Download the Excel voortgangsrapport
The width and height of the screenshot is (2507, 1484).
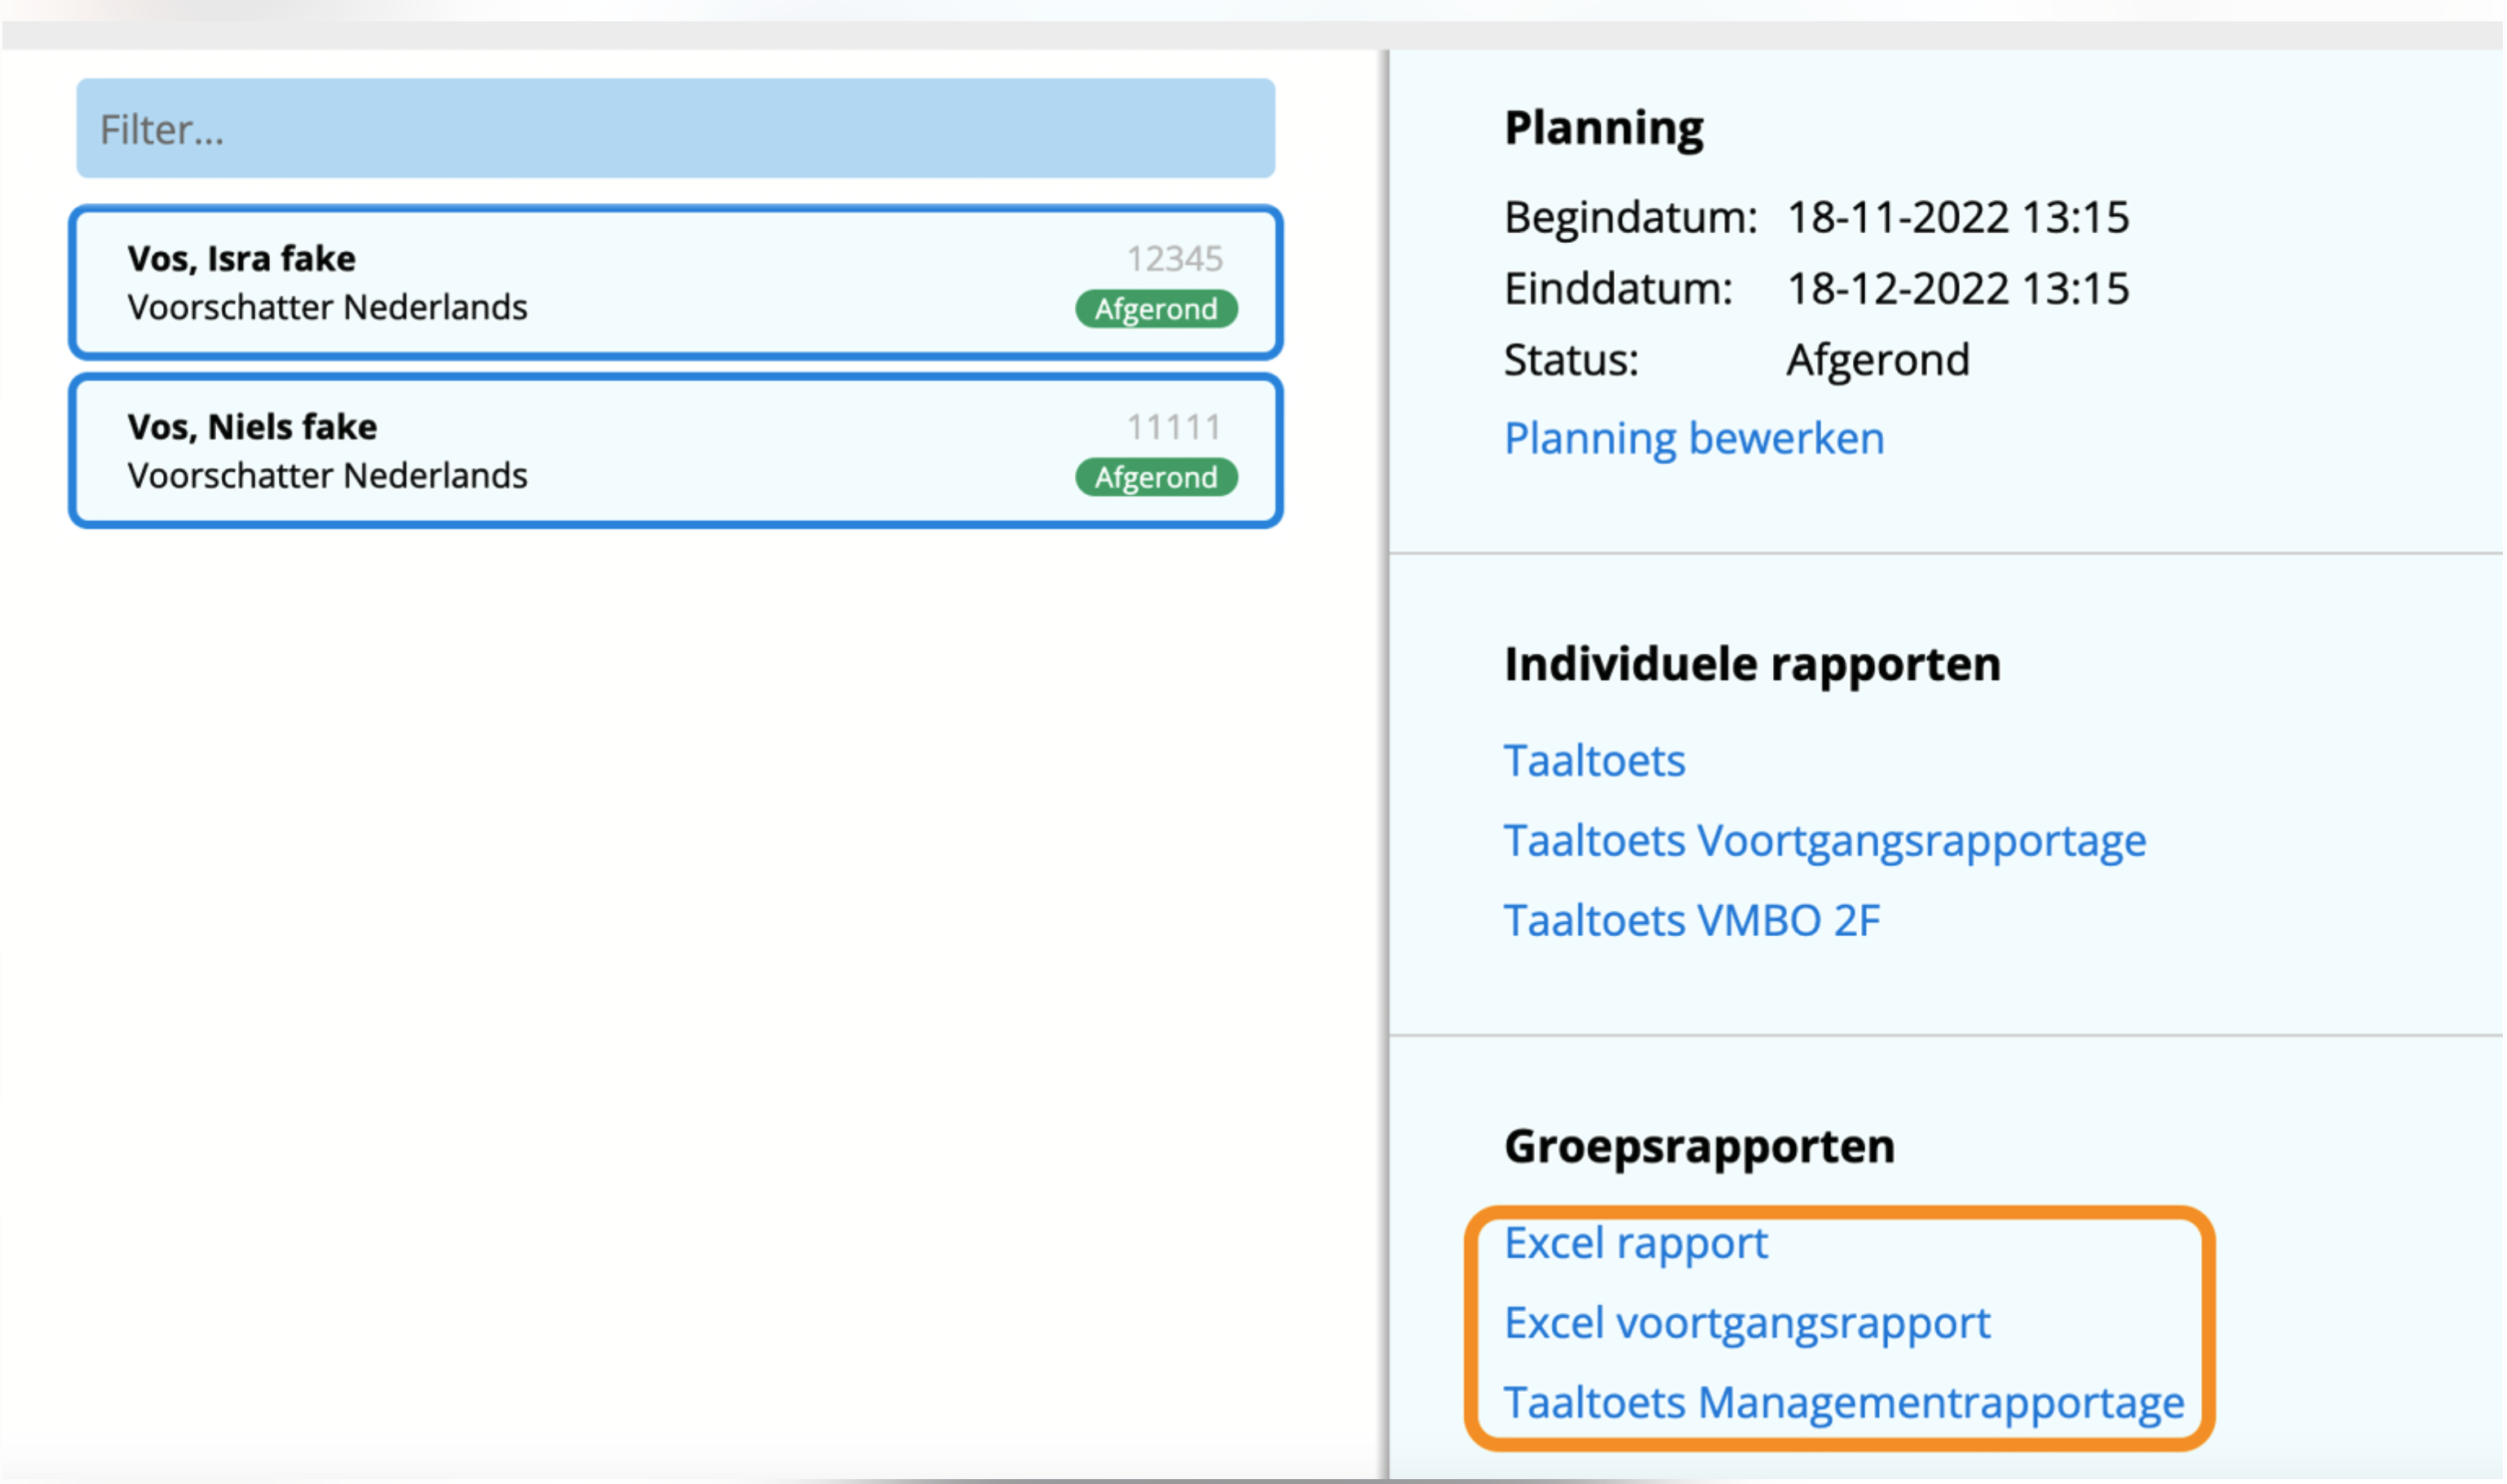coord(1746,1323)
